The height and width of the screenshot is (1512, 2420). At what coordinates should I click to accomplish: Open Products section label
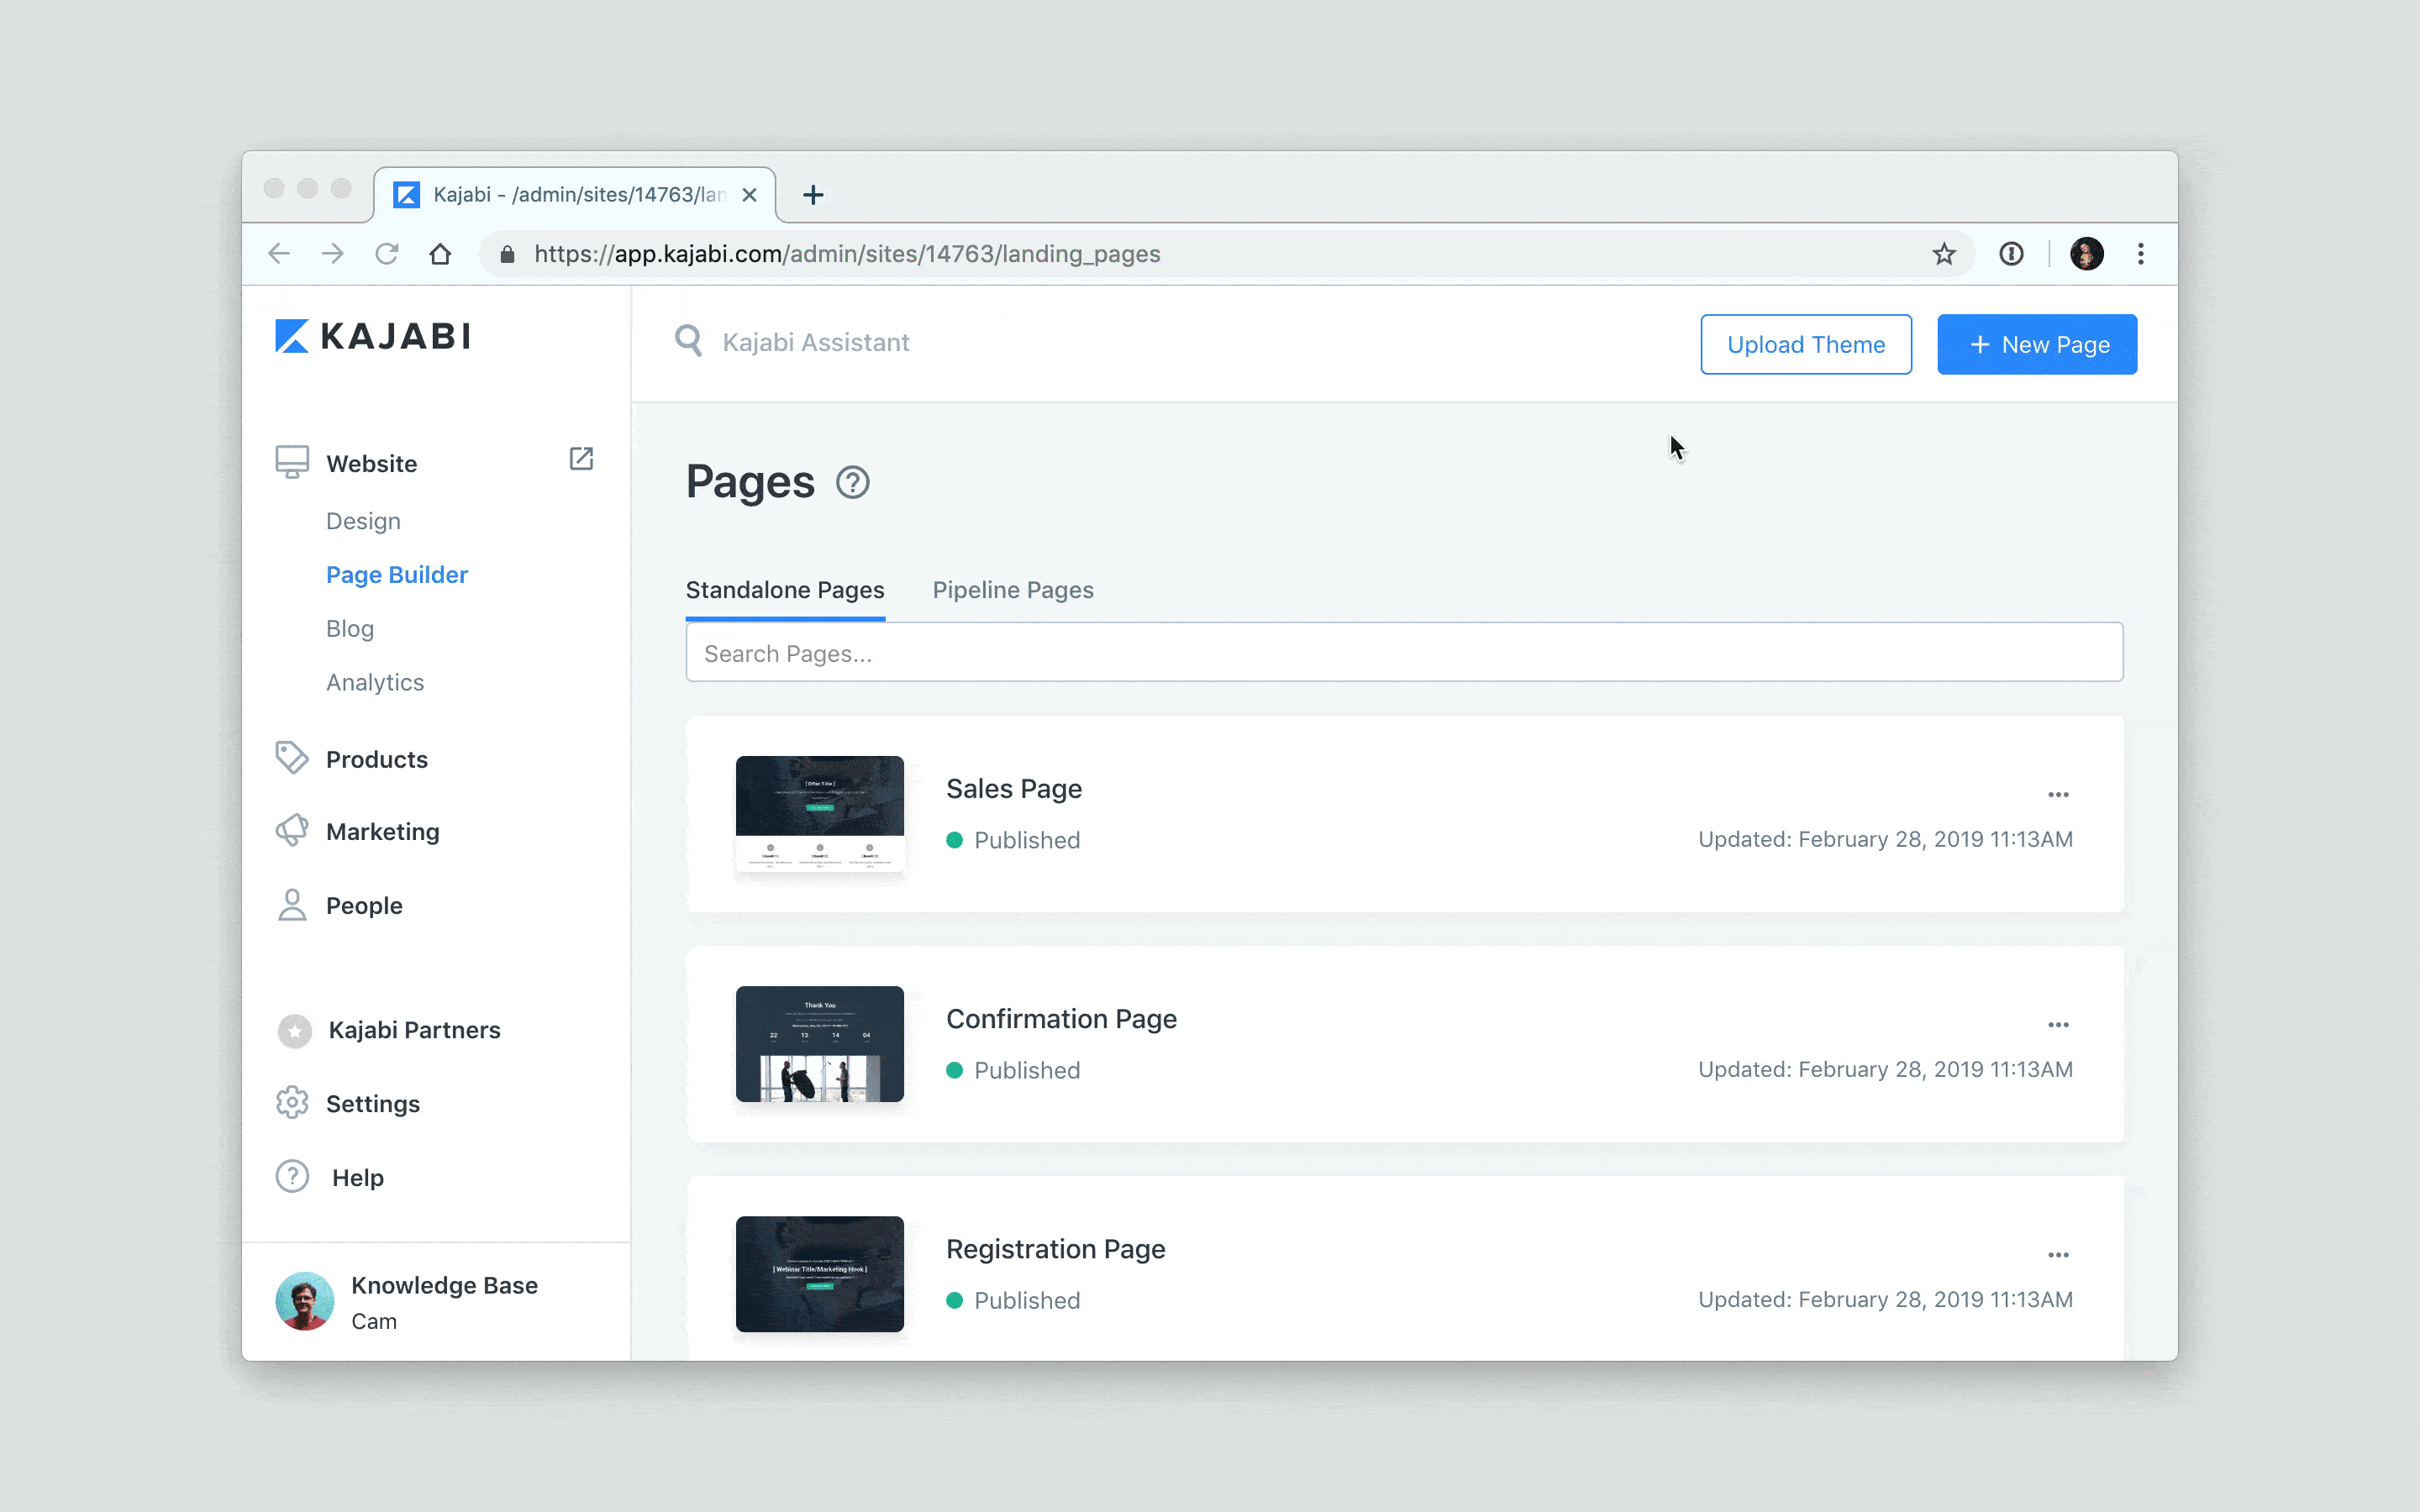pyautogui.click(x=377, y=759)
